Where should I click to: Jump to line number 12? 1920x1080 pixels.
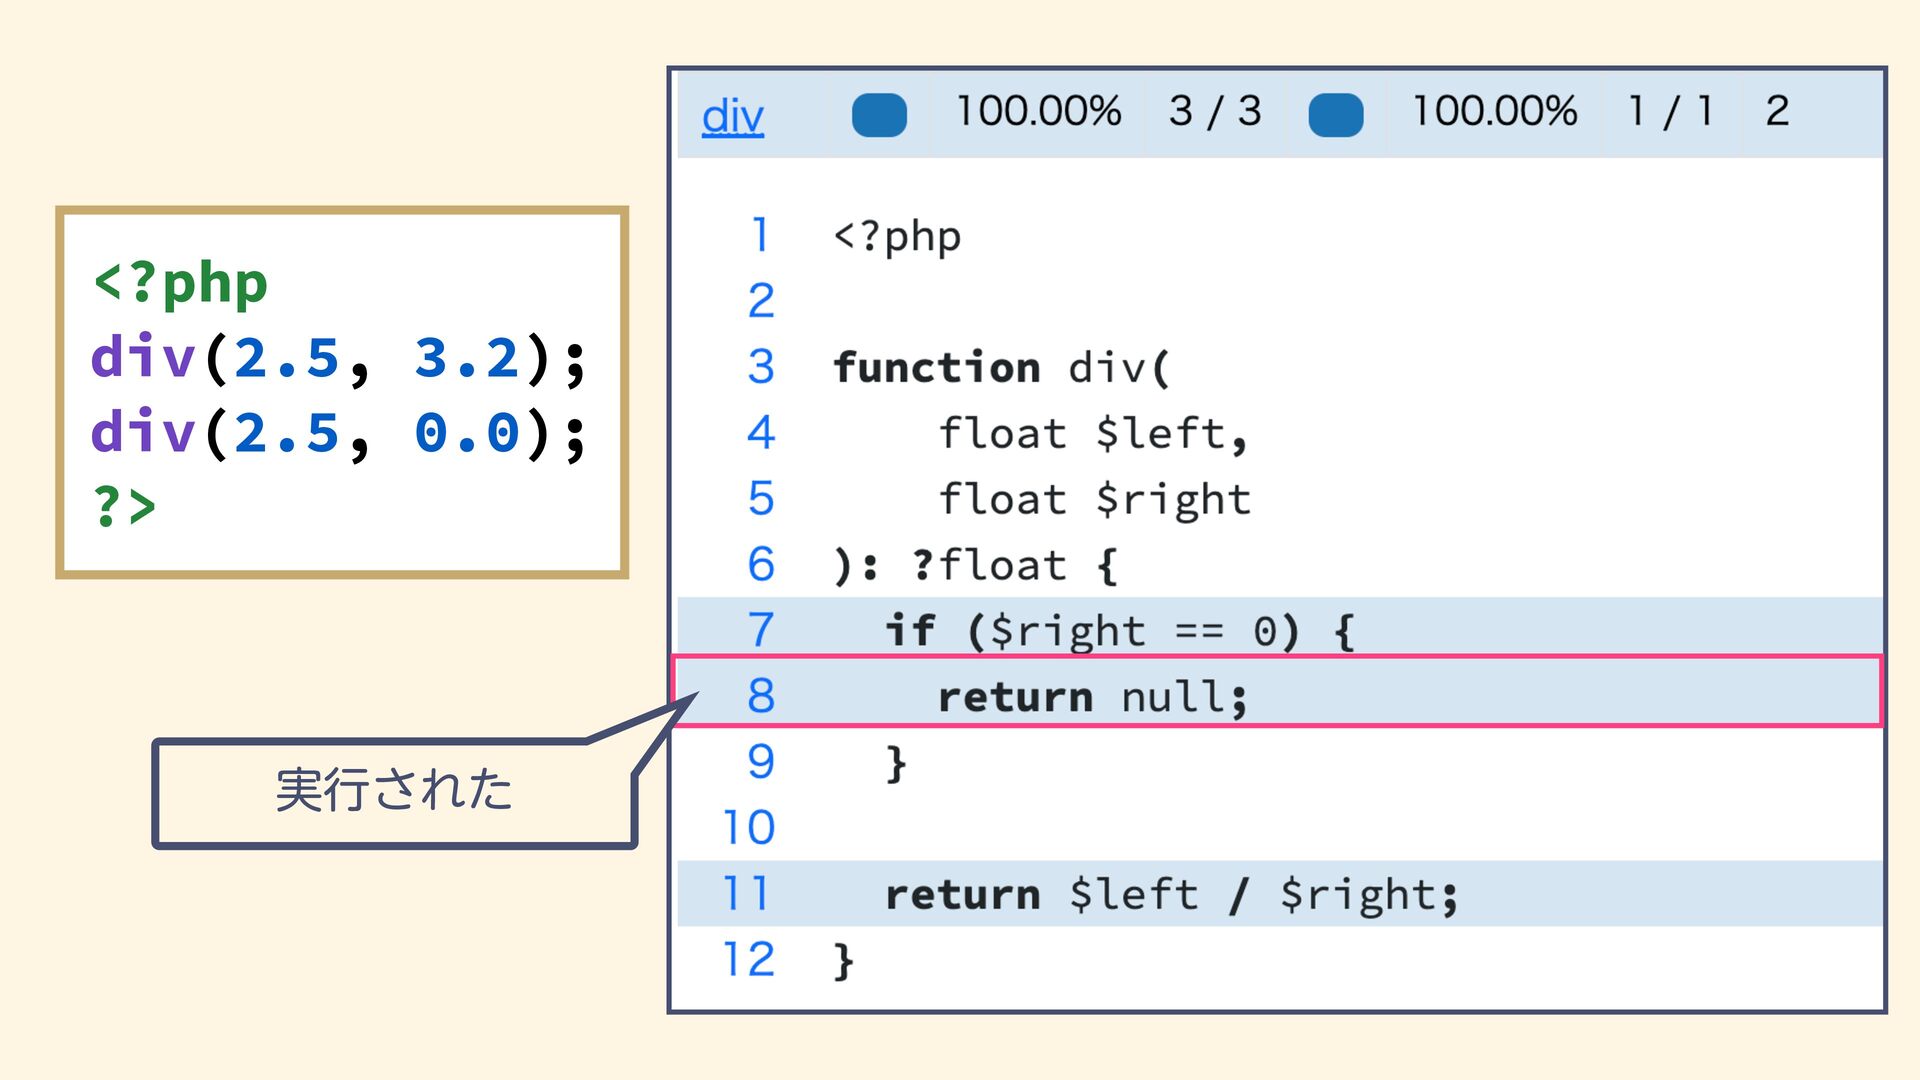coord(747,959)
